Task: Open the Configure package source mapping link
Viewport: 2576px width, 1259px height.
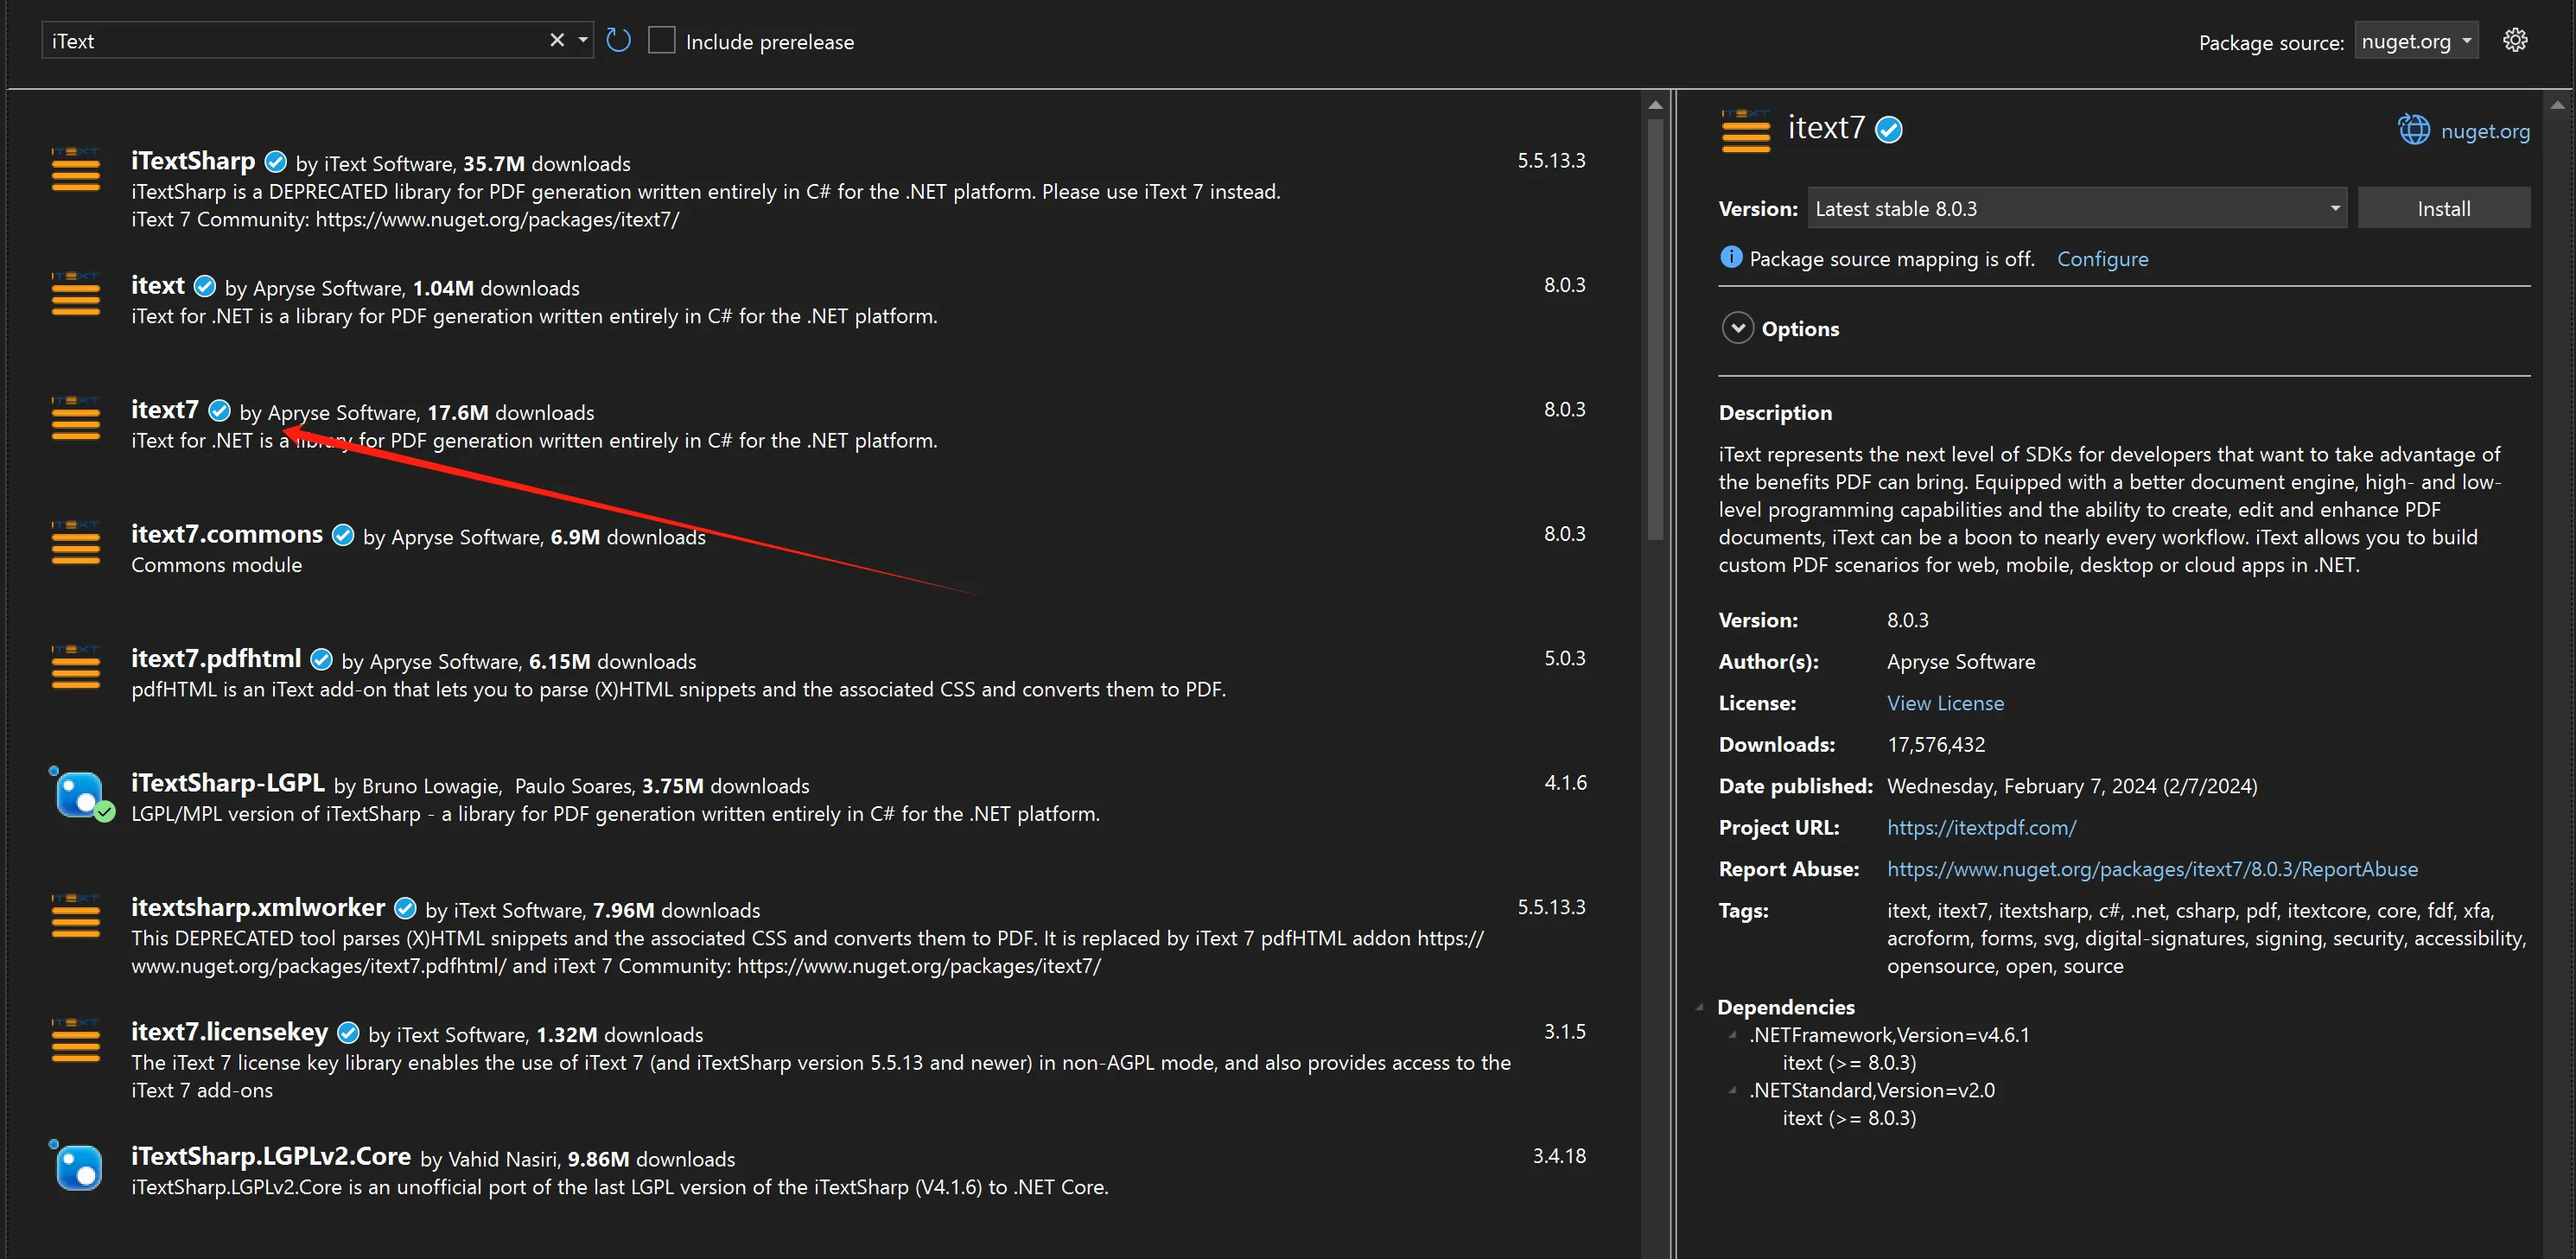Action: coord(2102,259)
